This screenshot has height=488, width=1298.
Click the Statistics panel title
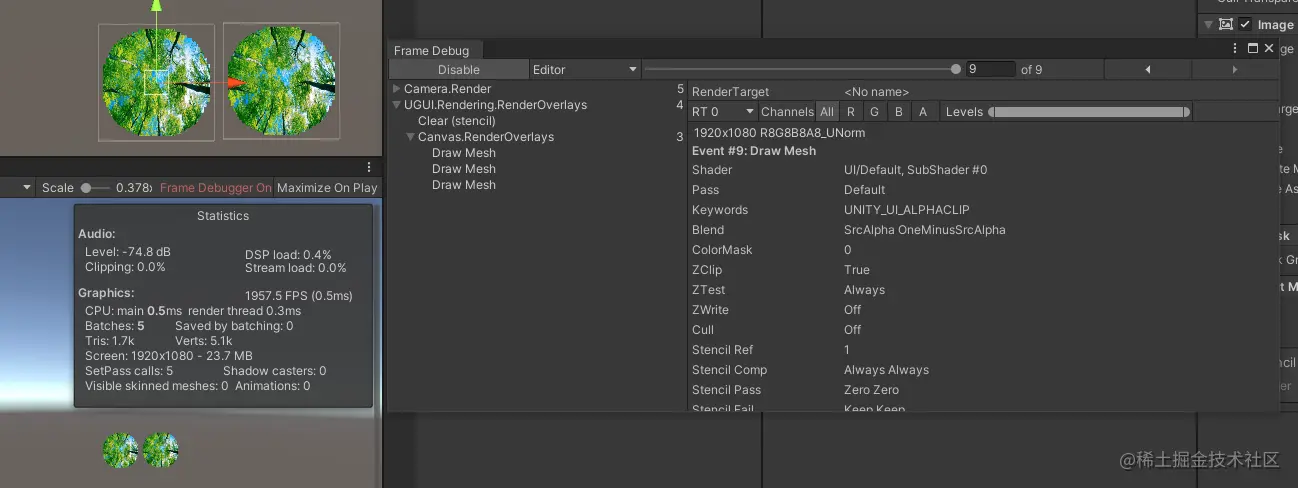pyautogui.click(x=223, y=215)
